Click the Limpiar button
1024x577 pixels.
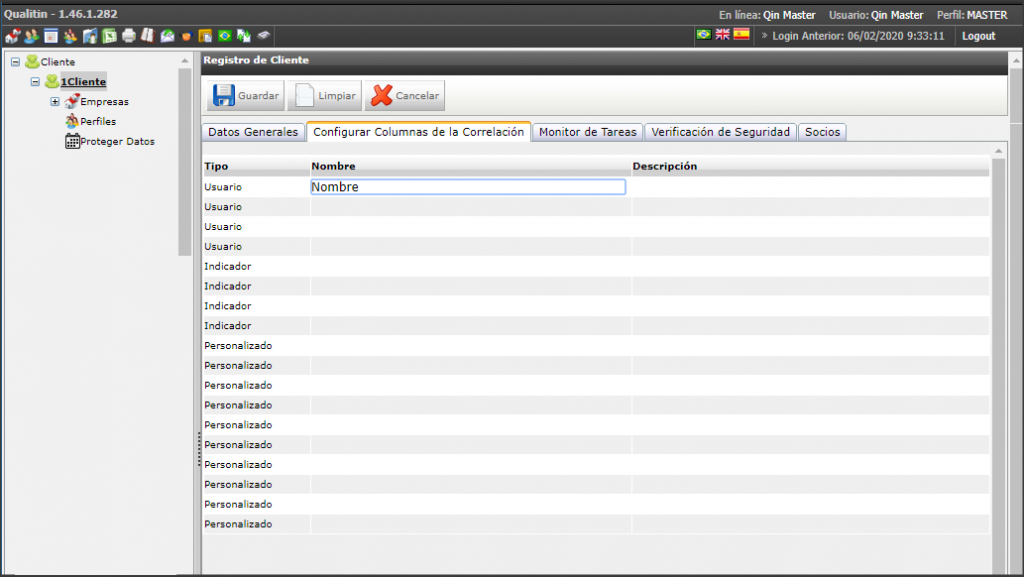point(325,95)
